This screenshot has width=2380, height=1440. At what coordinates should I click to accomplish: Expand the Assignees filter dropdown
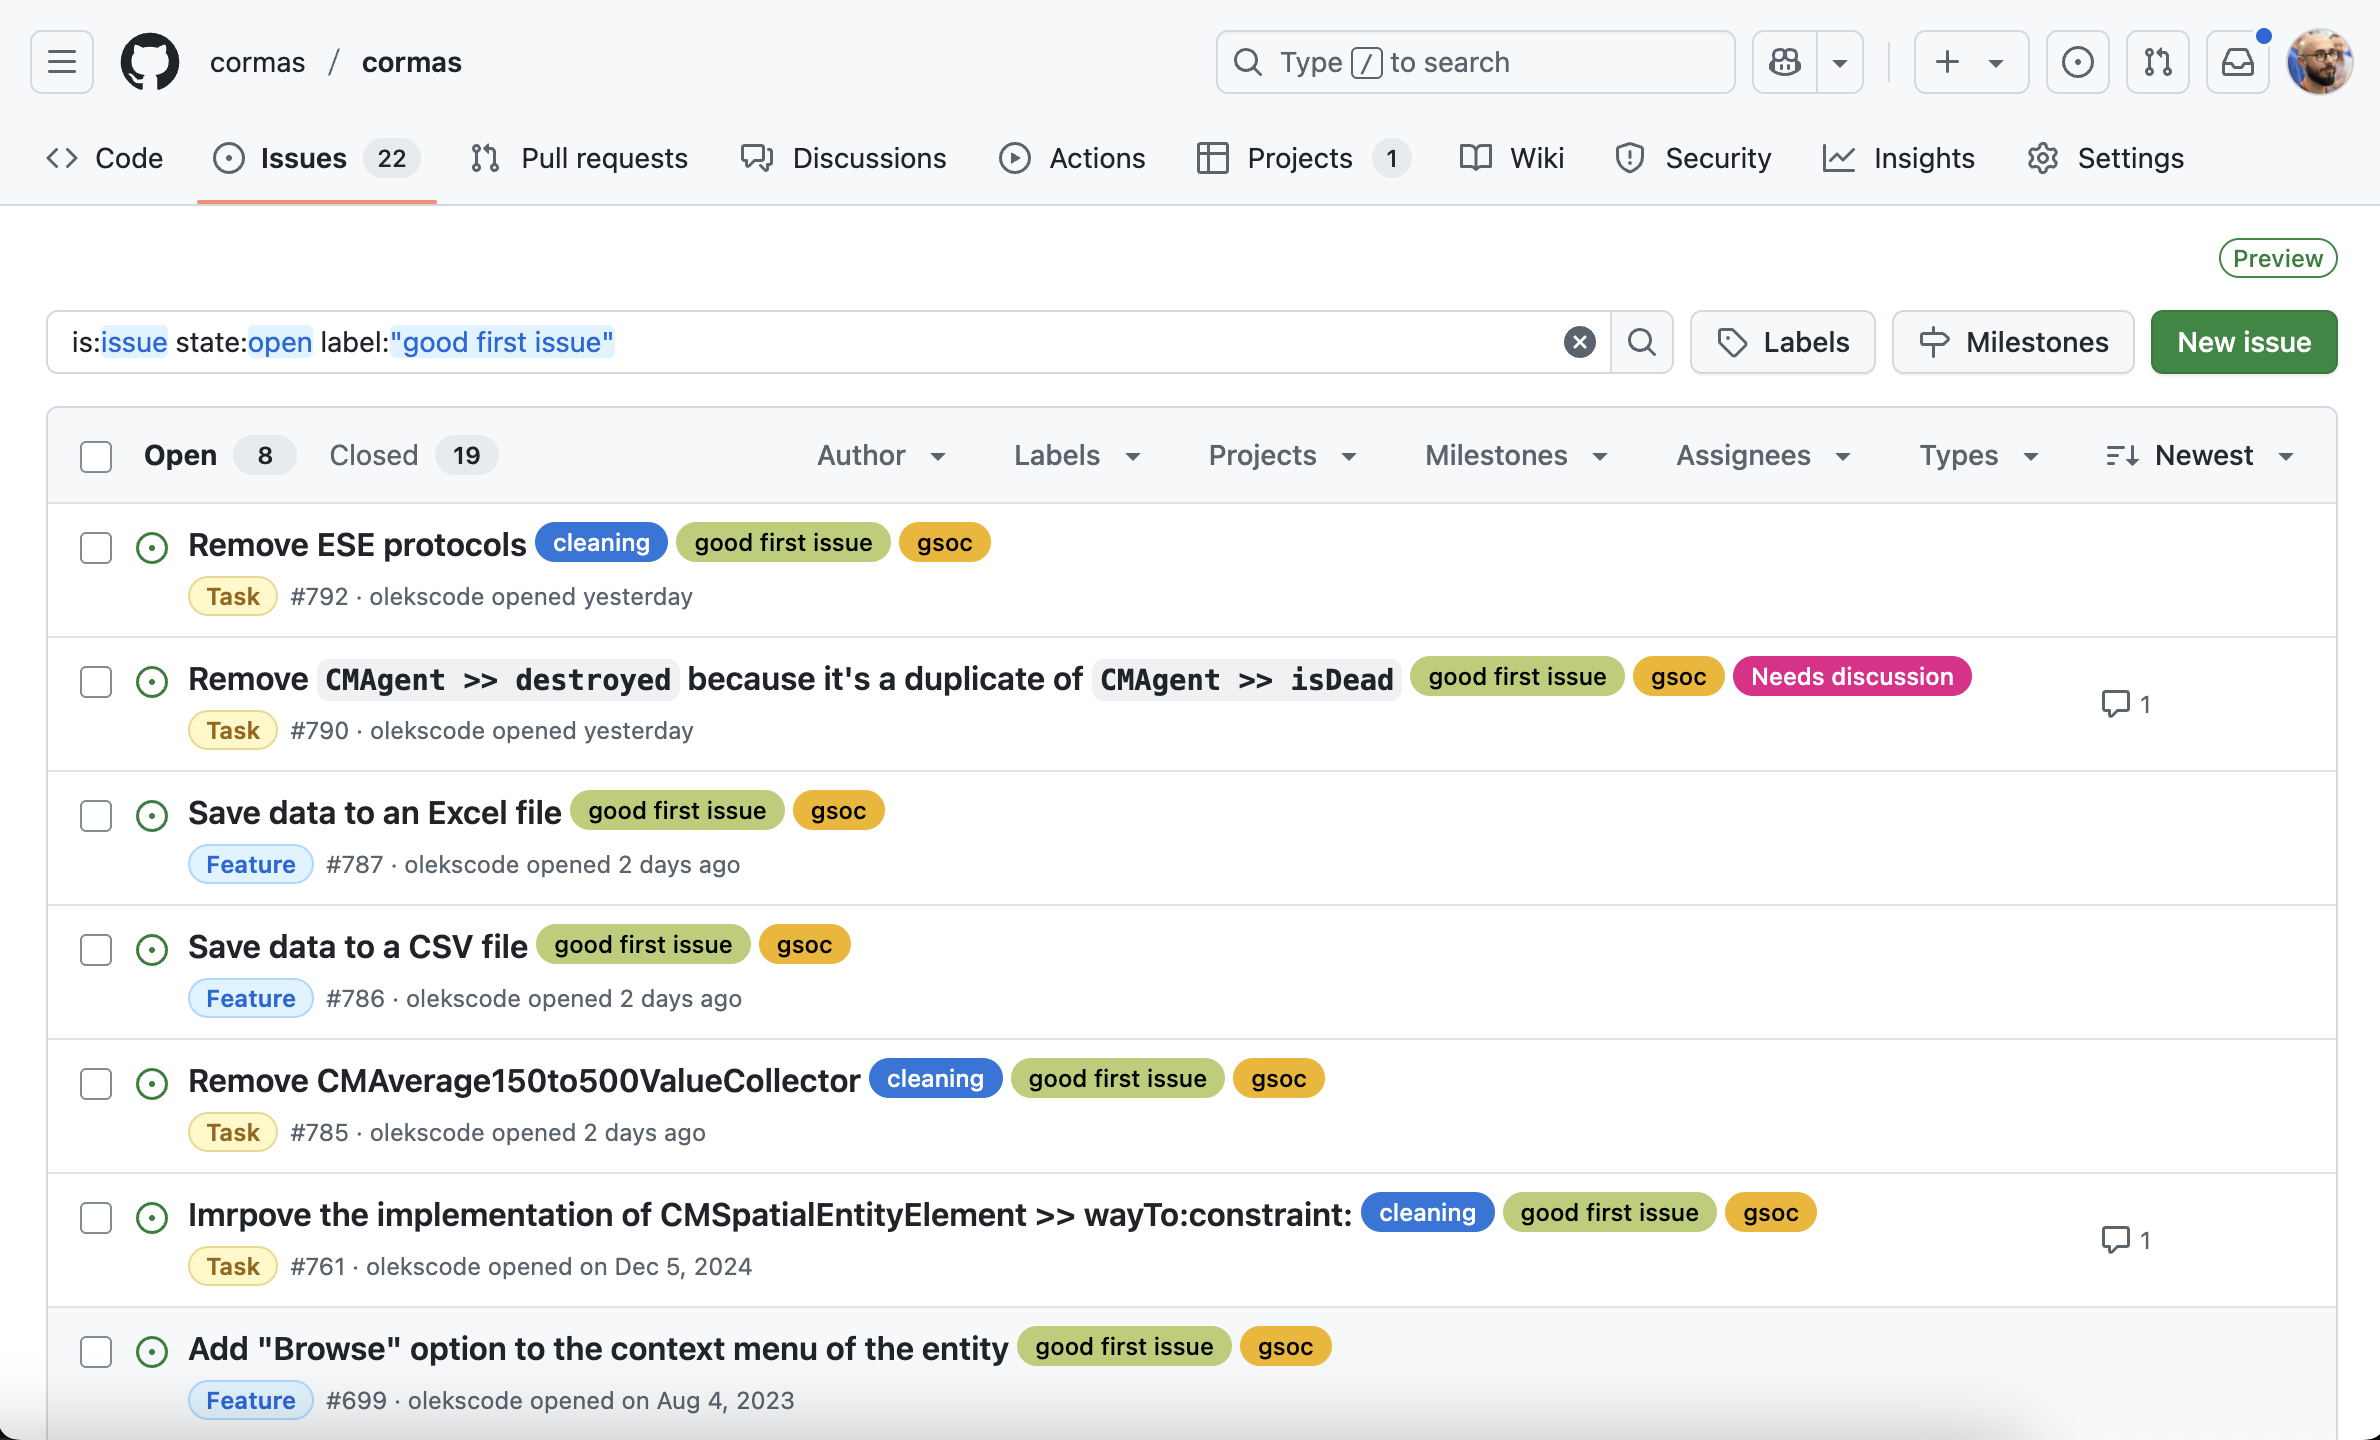1763,456
